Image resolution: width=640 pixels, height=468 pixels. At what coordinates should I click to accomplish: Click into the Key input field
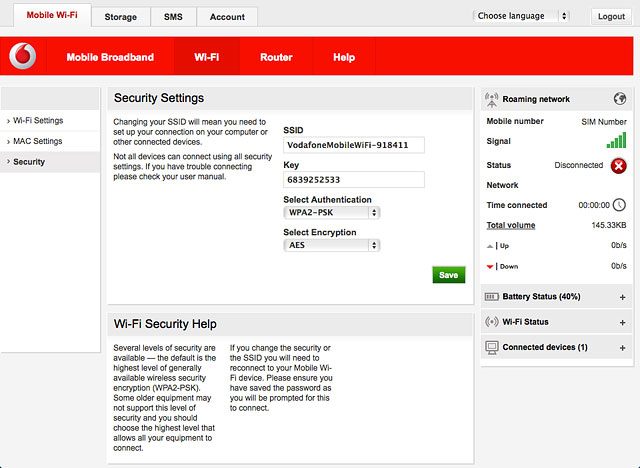click(x=354, y=180)
